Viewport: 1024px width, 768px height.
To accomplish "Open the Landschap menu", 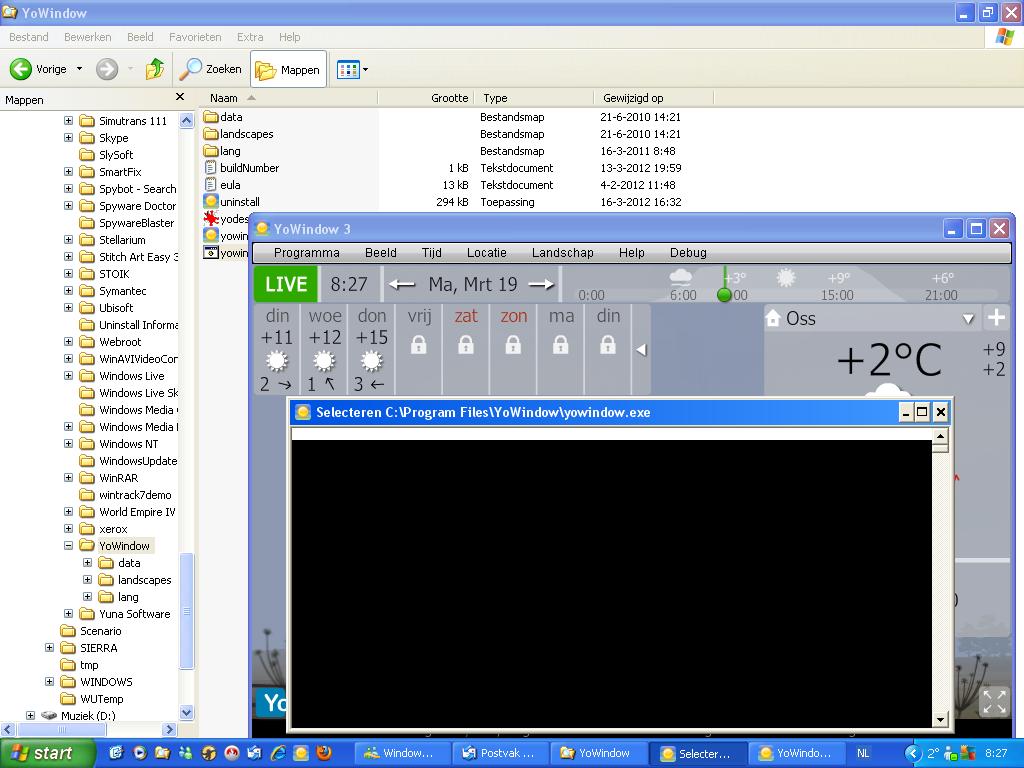I will (x=562, y=253).
